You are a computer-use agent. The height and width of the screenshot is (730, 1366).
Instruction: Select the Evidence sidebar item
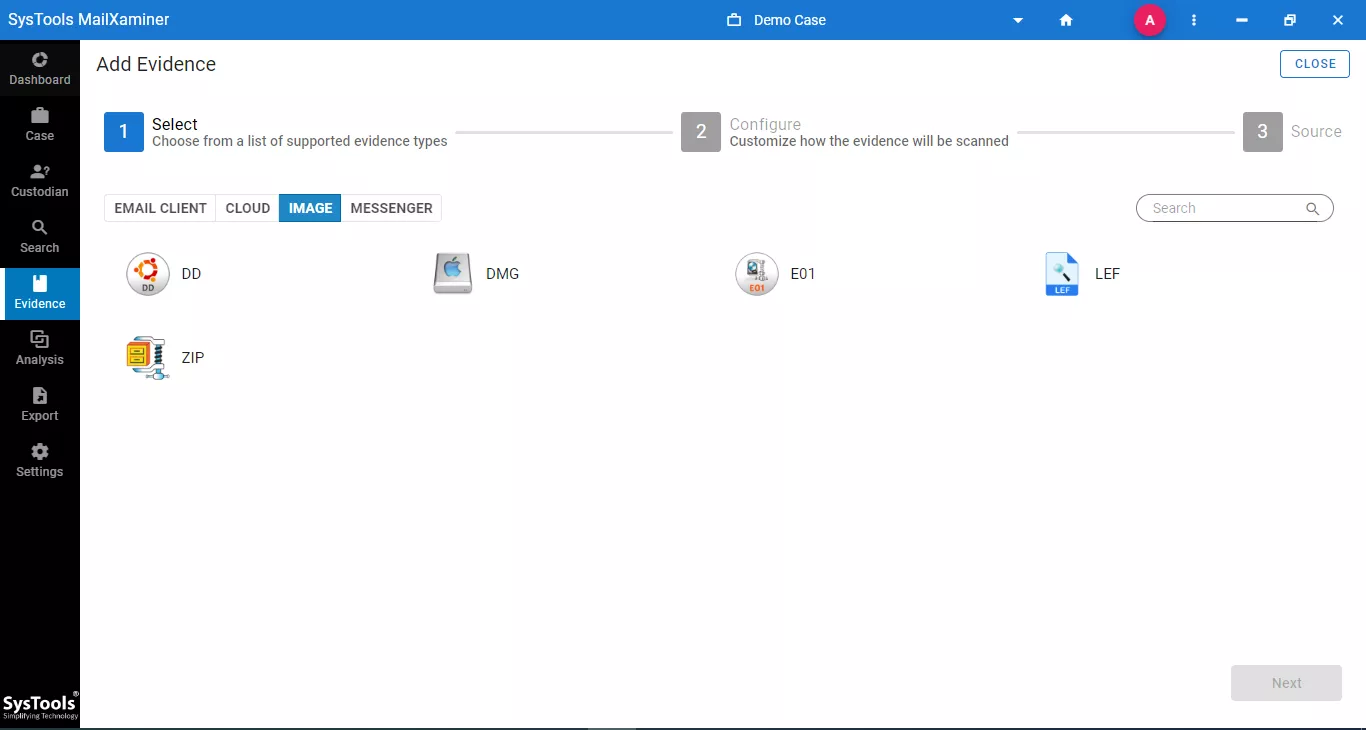coord(40,292)
